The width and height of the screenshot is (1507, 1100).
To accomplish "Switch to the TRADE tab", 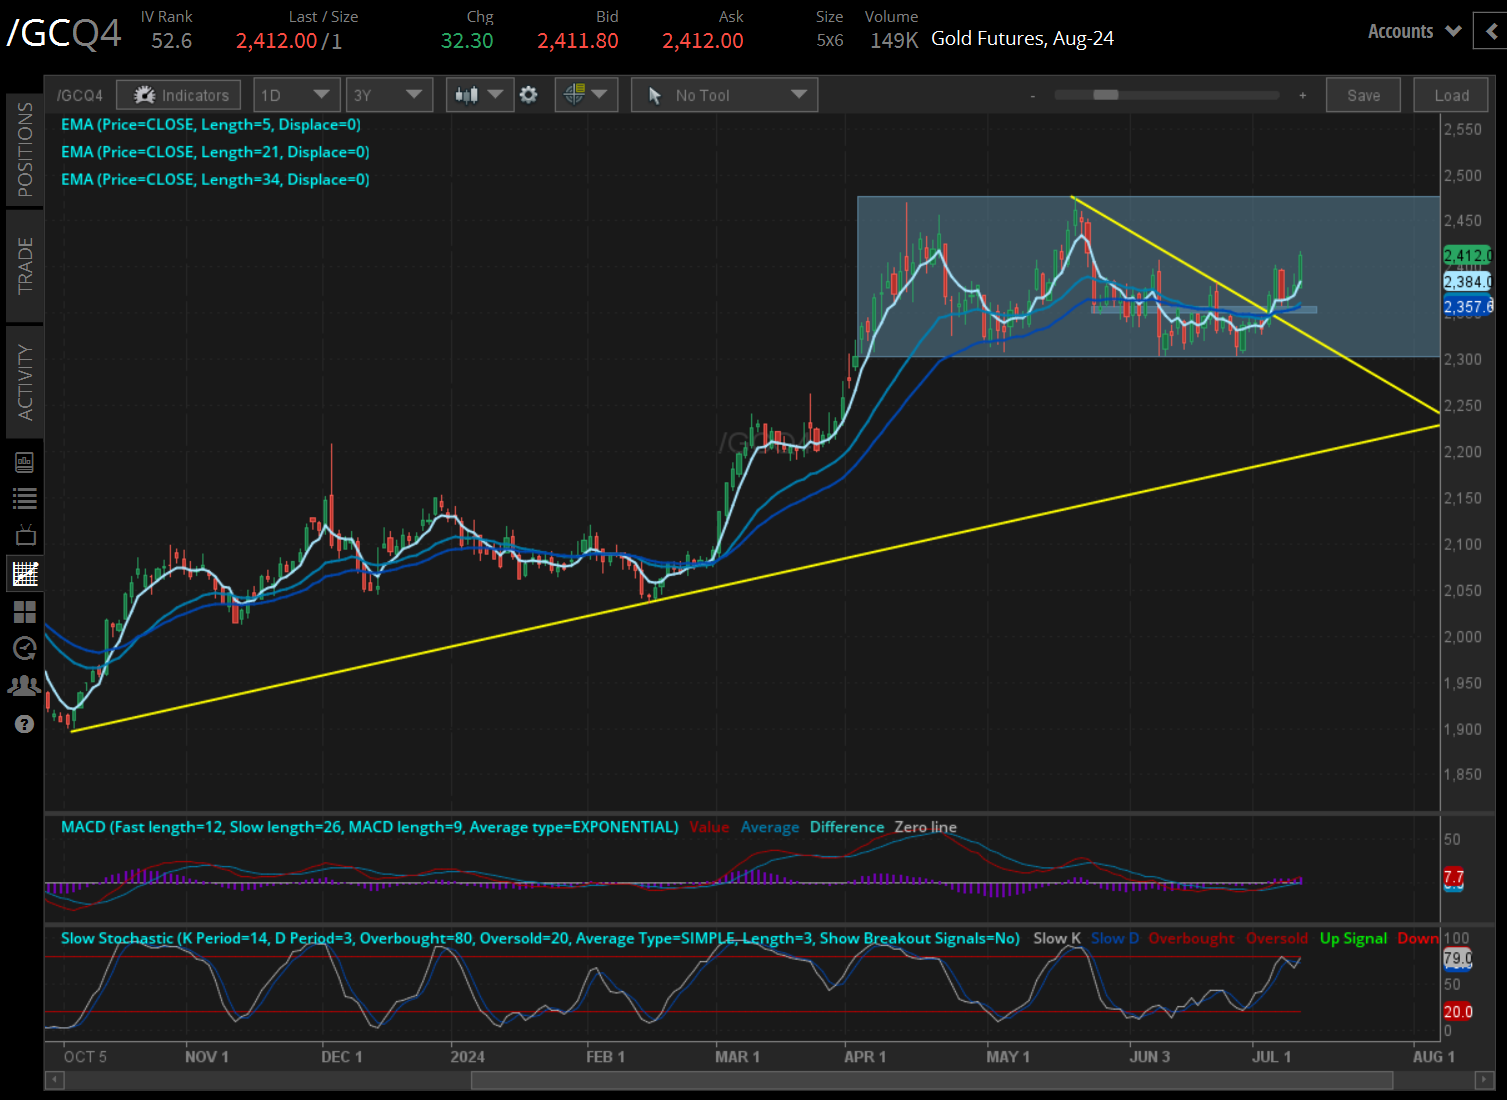I will (x=24, y=266).
